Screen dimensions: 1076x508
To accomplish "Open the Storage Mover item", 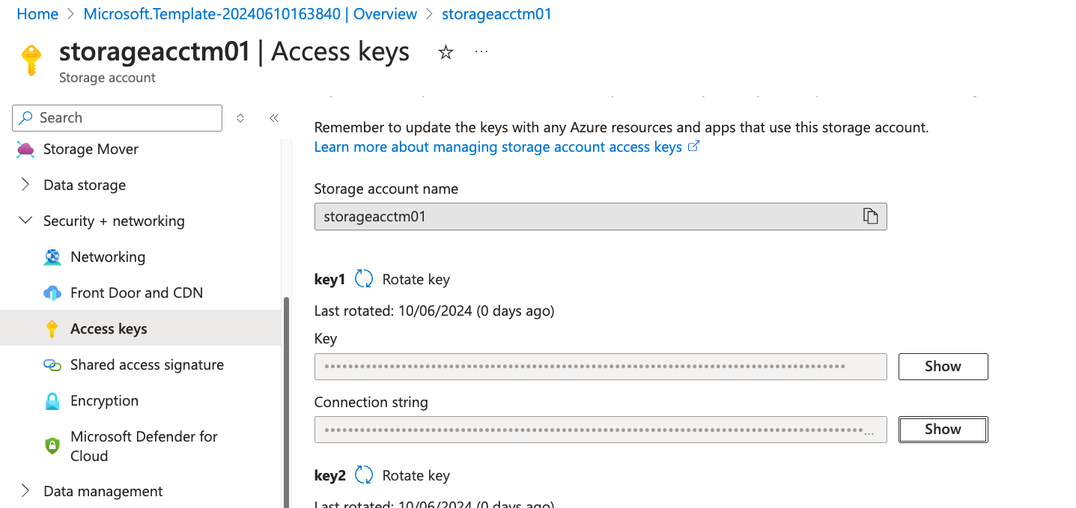I will coord(90,149).
